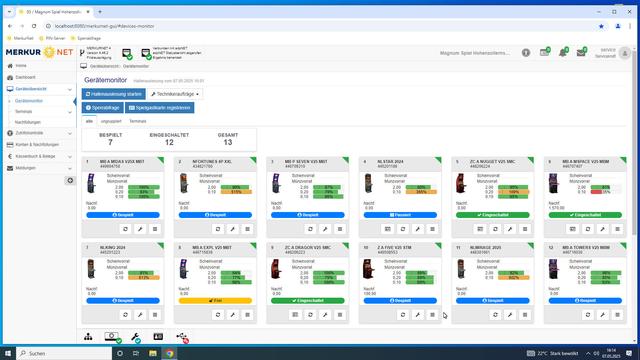This screenshot has height=360, width=640.
Task: Expand Kassenbuch & Belege chevron
Action: coord(70,157)
